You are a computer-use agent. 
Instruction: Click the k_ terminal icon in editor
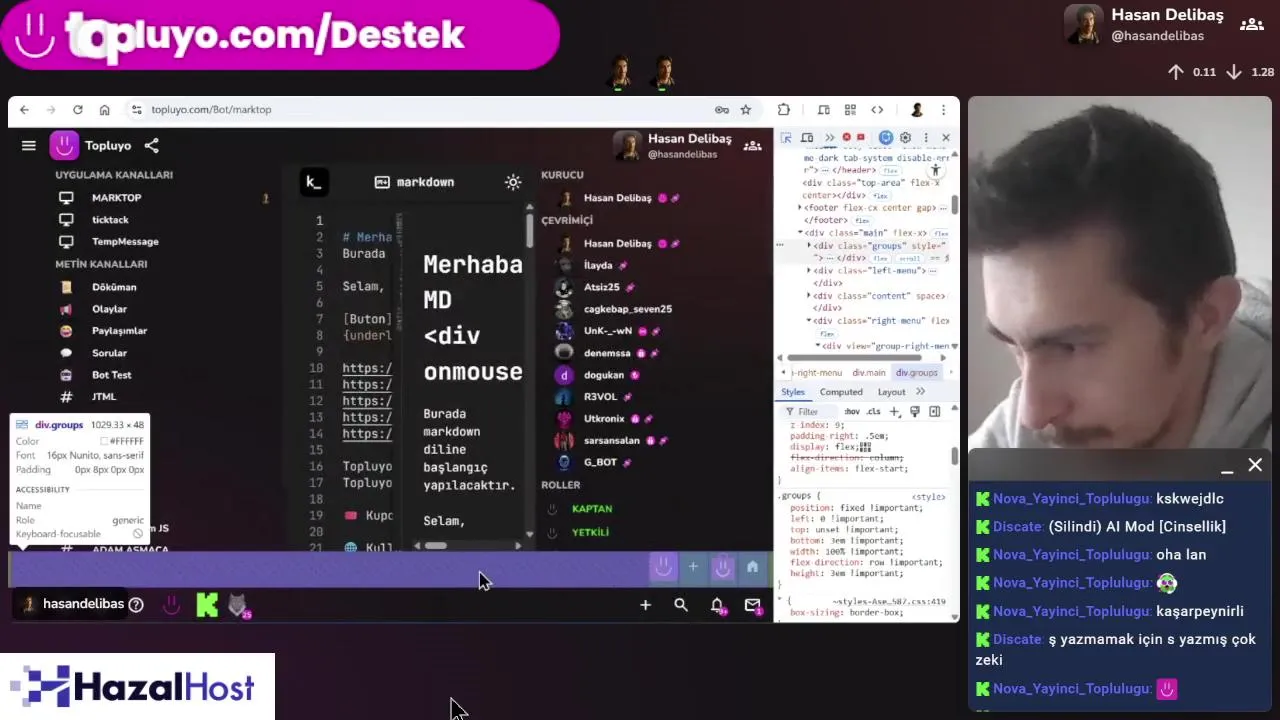[x=313, y=182]
